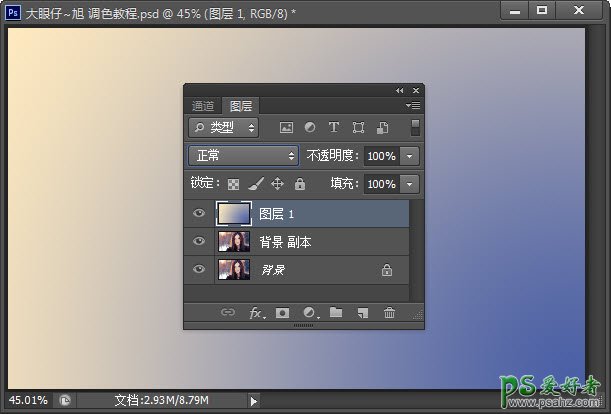
Task: Open the 类型 filter type dropdown
Action: 223,128
